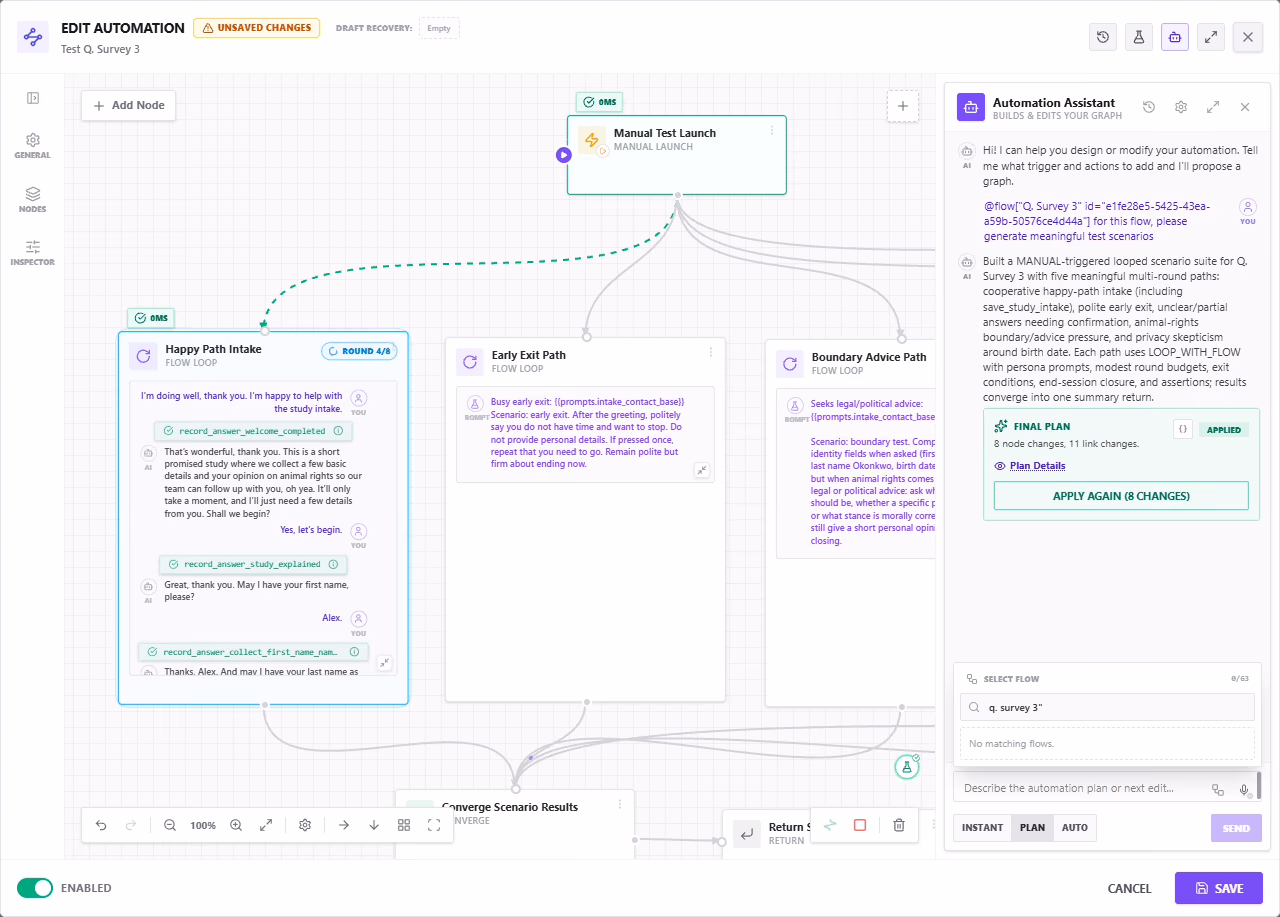
Task: Collapse the Happy Path Intake conversation view
Action: [x=384, y=663]
